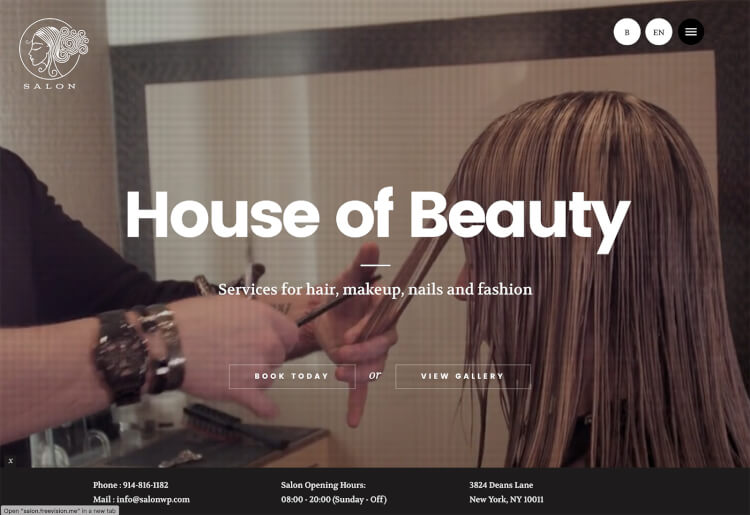Click the SALON wordmark under the emblem
The image size is (750, 515).
point(50,87)
